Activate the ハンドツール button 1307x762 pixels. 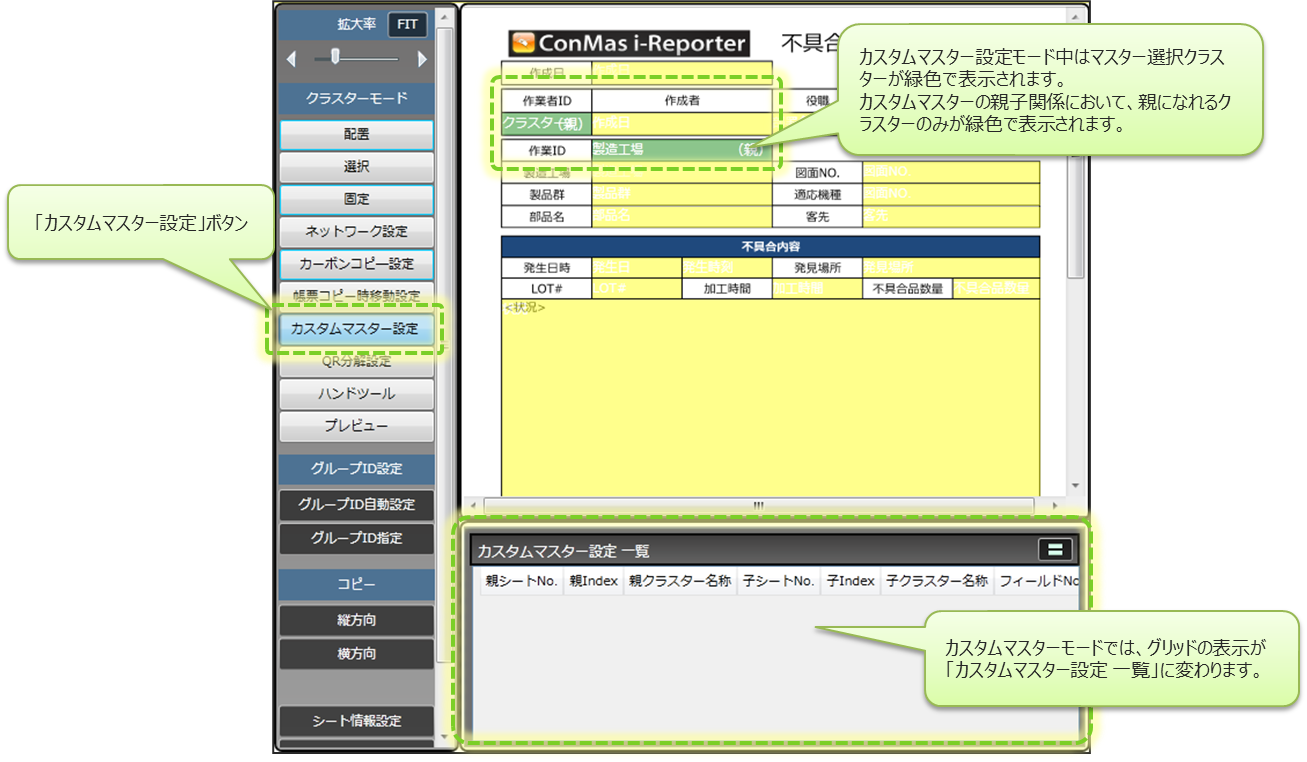coord(356,393)
